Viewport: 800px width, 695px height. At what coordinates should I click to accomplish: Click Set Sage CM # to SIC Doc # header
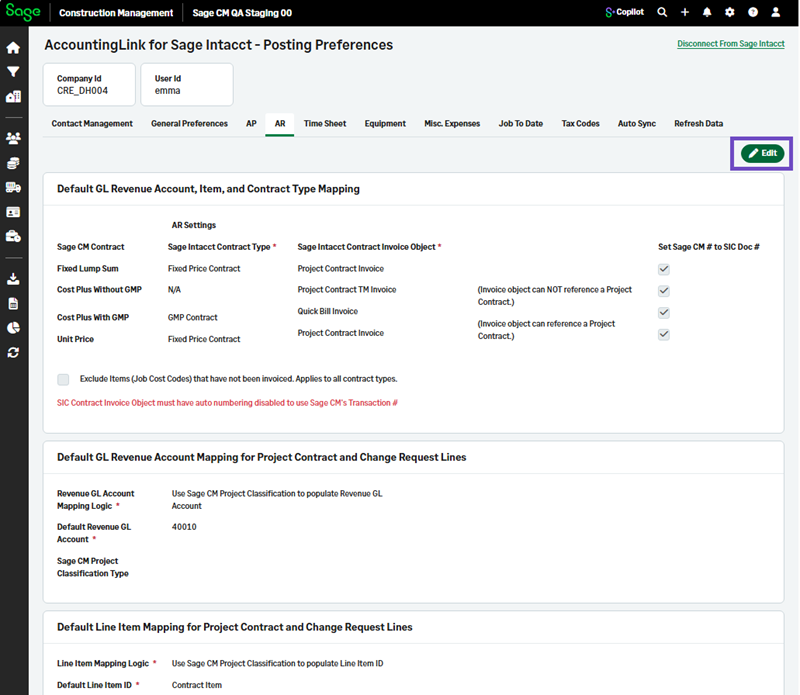click(709, 247)
